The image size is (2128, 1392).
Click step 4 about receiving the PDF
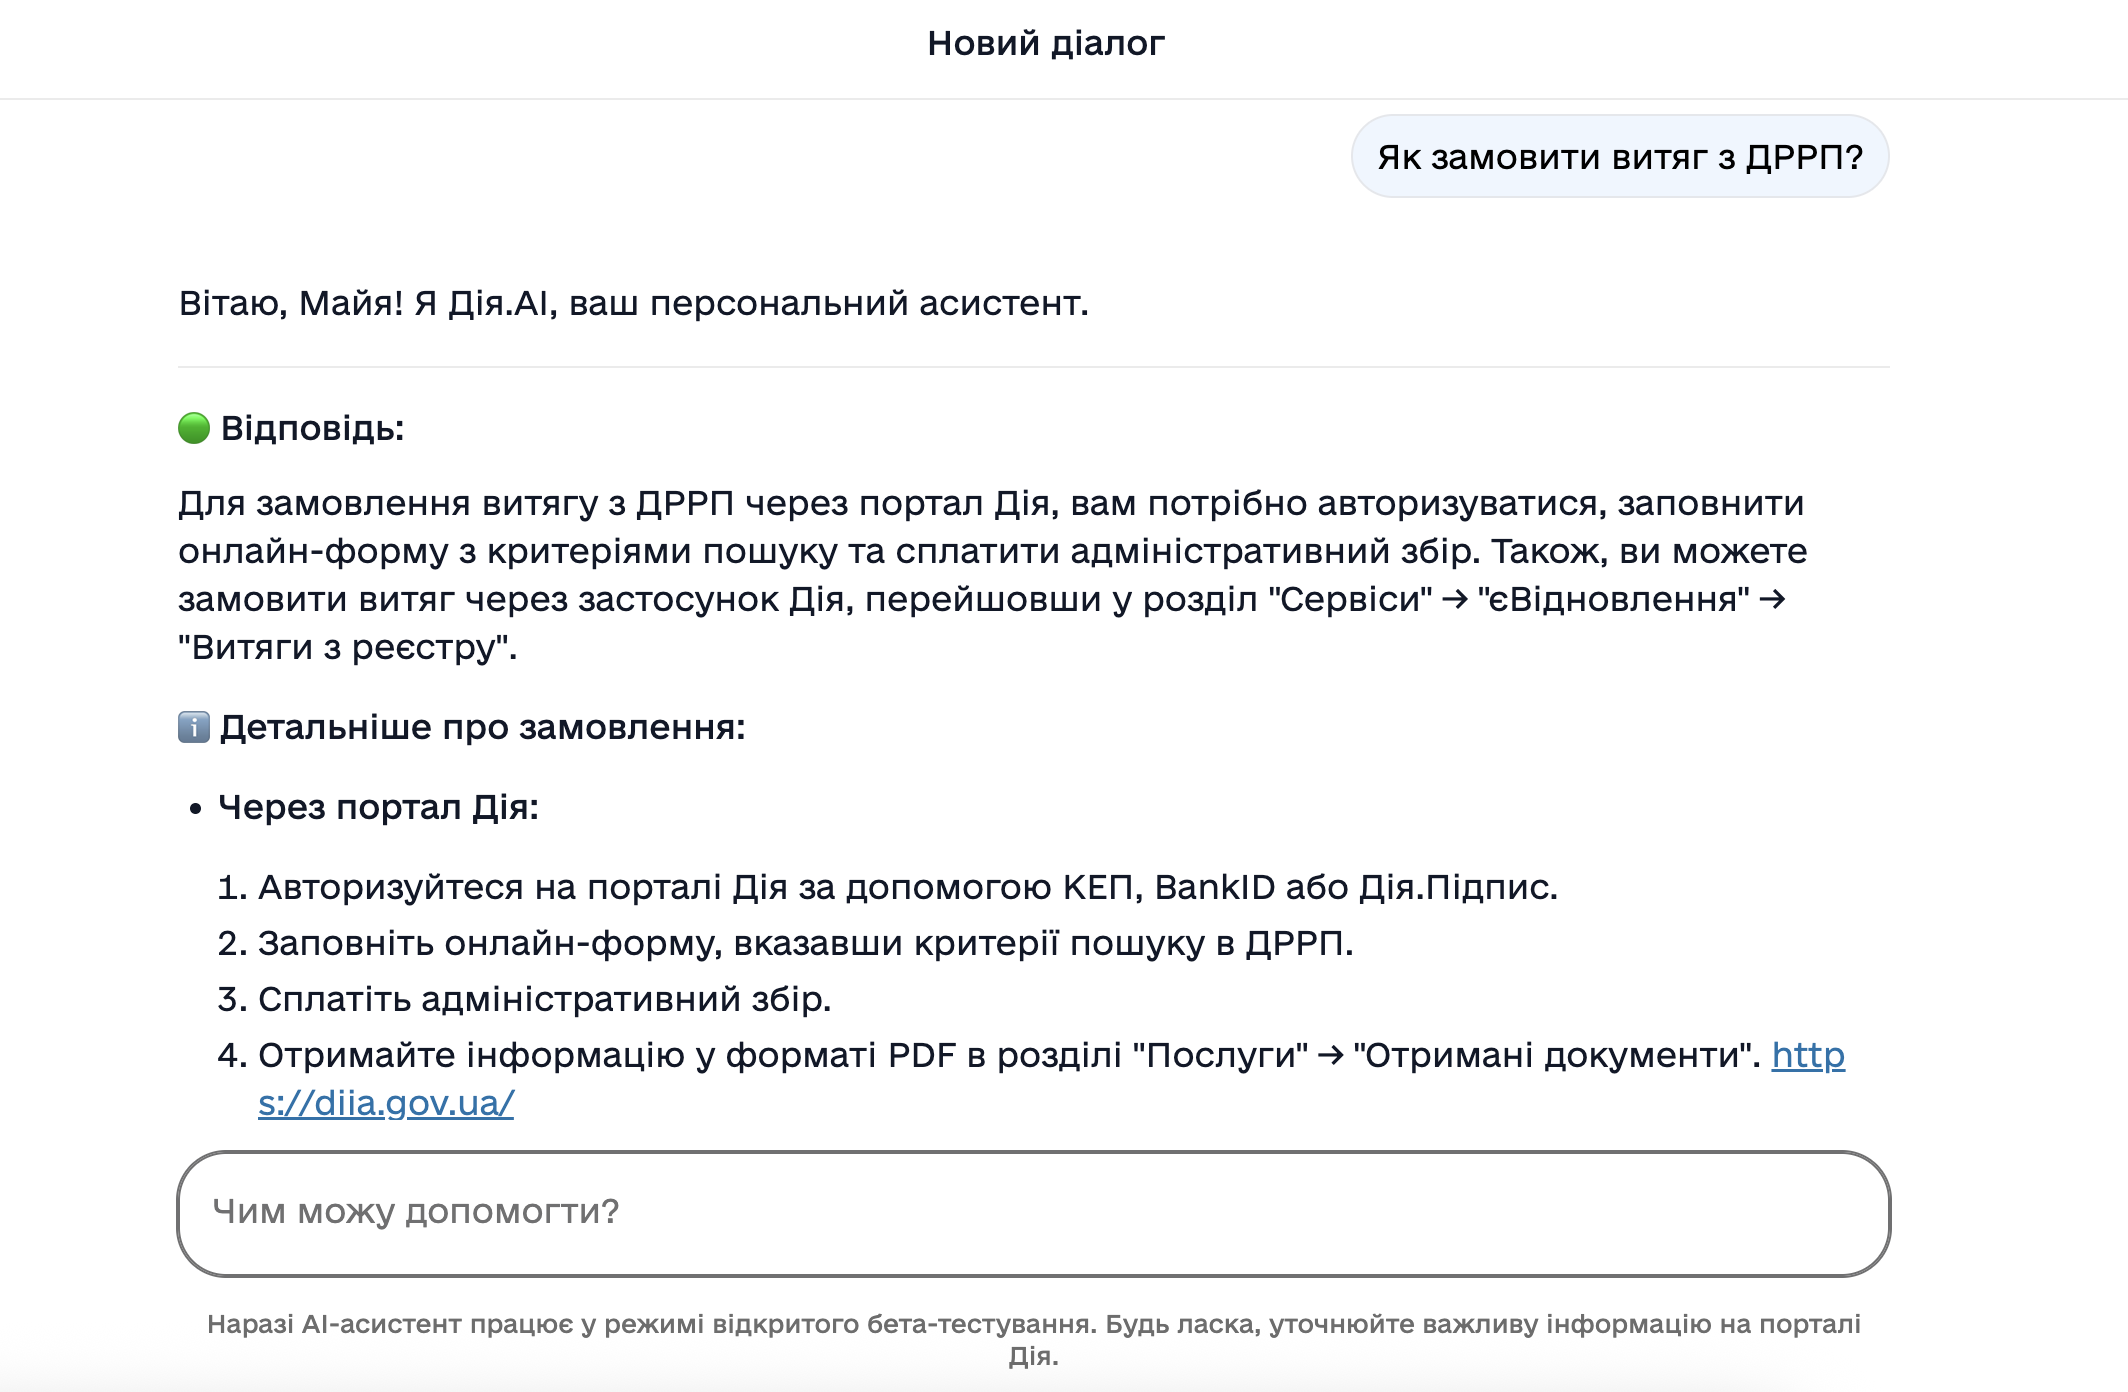coord(1008,1055)
